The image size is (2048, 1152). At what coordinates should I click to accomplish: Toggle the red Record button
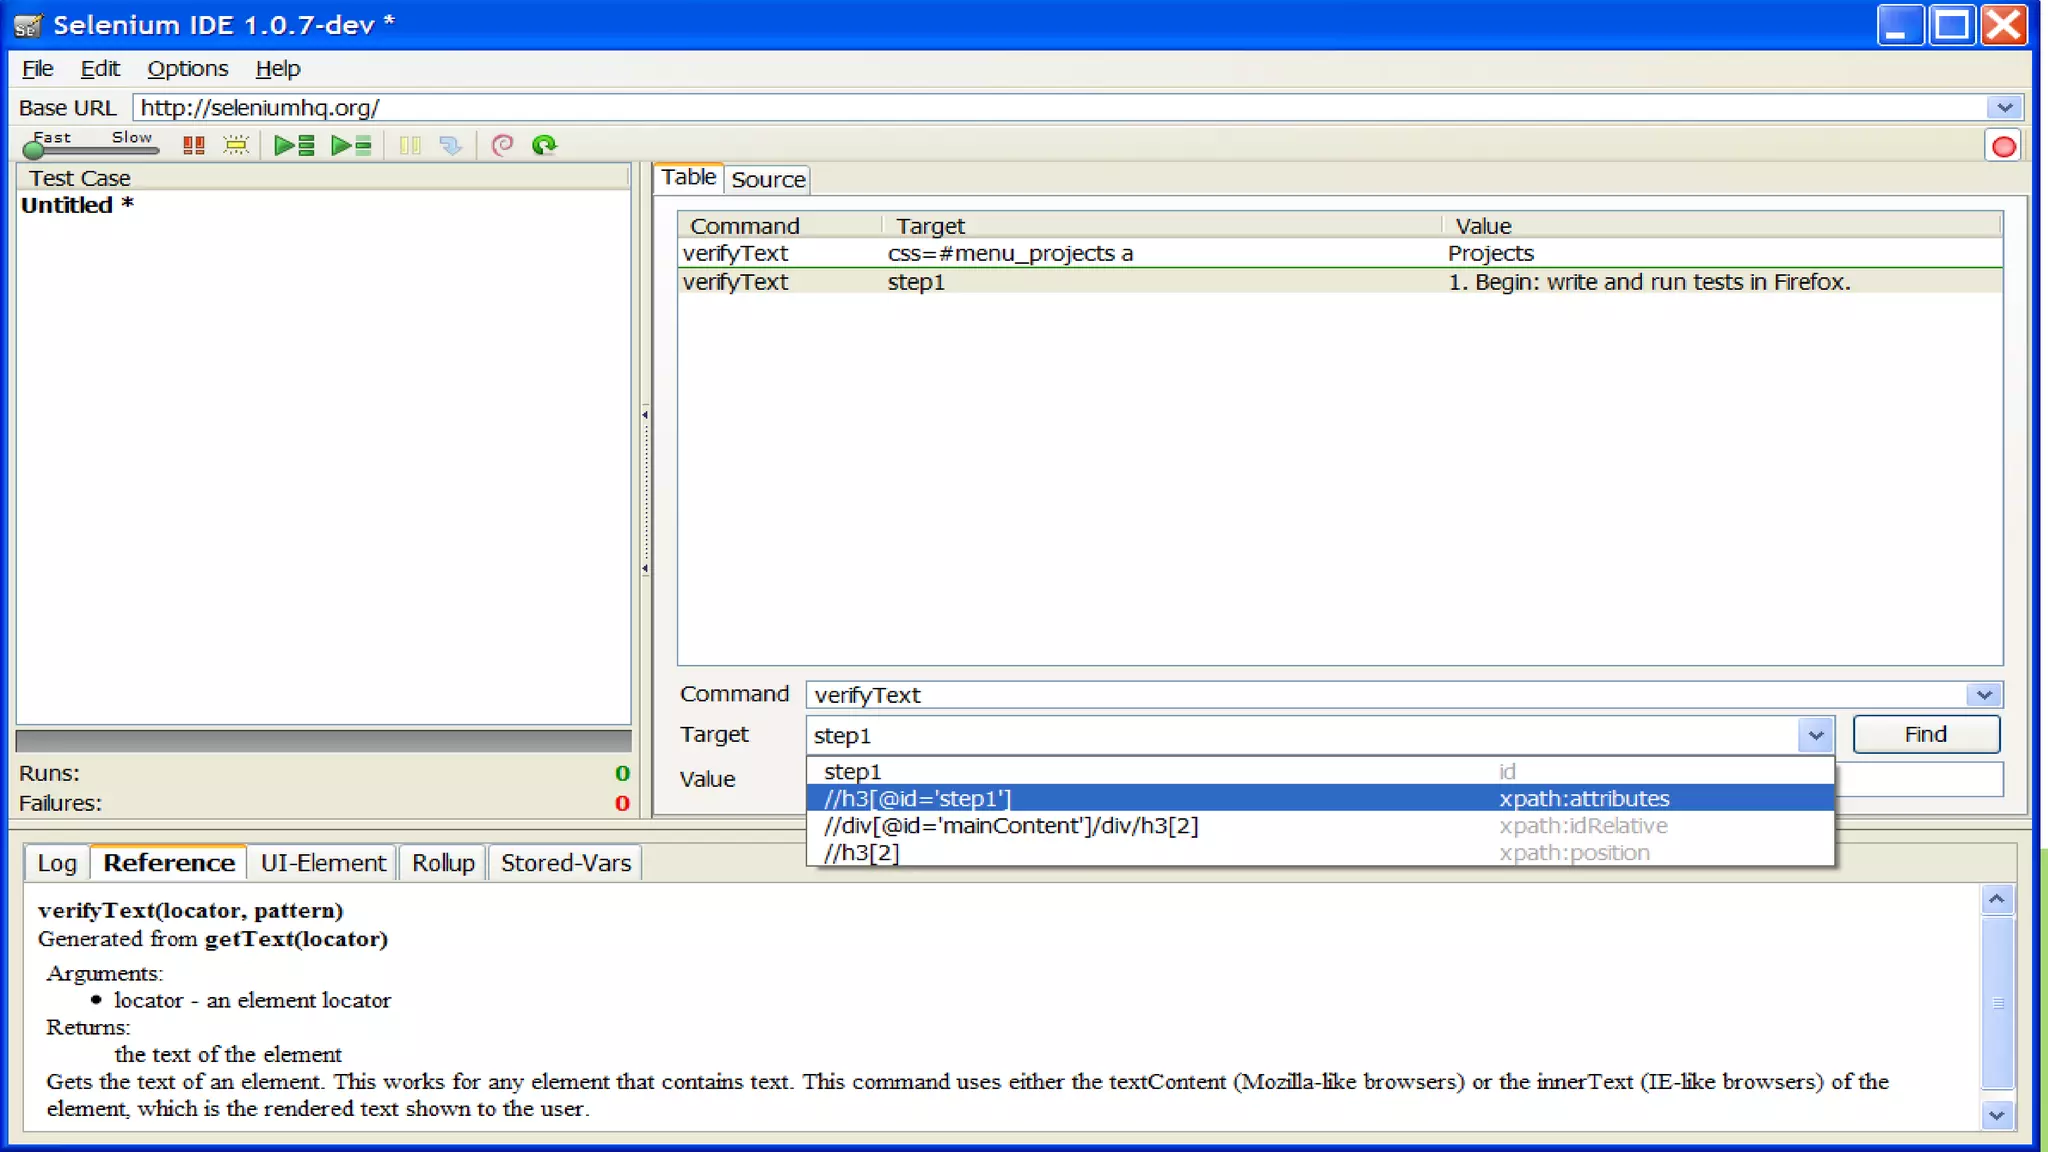[2003, 147]
